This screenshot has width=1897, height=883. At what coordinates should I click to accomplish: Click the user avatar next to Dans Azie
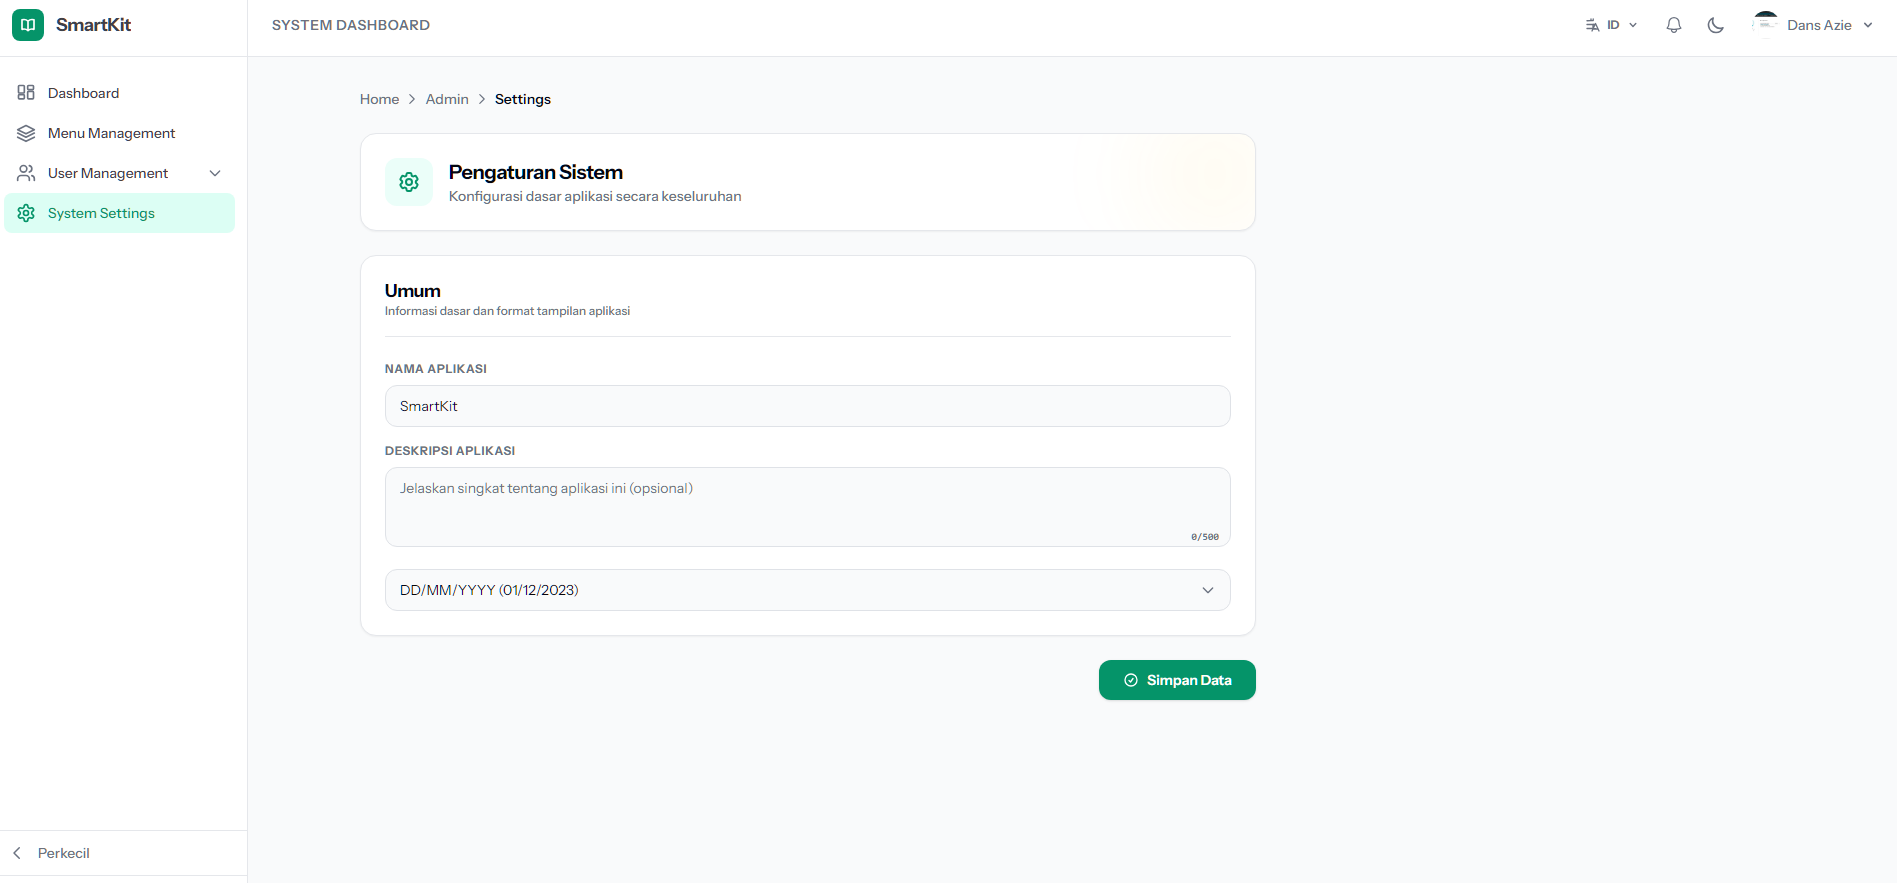pyautogui.click(x=1766, y=25)
